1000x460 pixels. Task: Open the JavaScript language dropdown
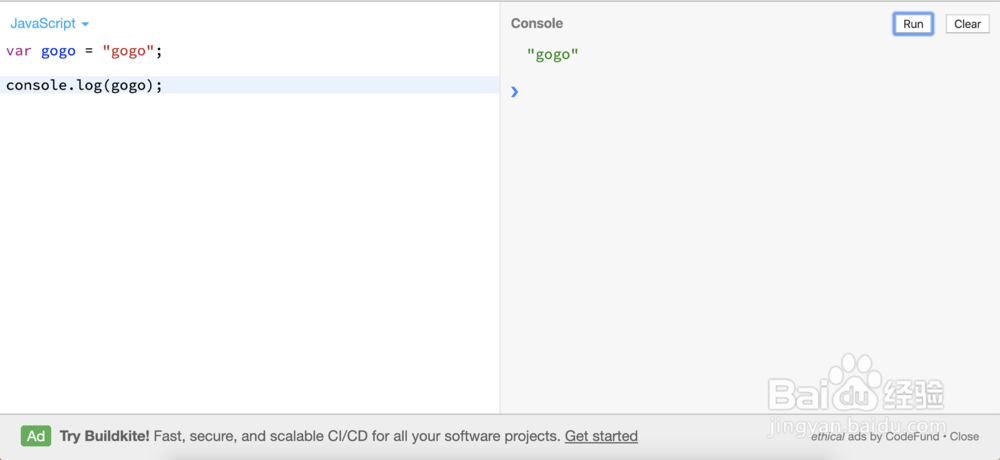click(x=49, y=24)
